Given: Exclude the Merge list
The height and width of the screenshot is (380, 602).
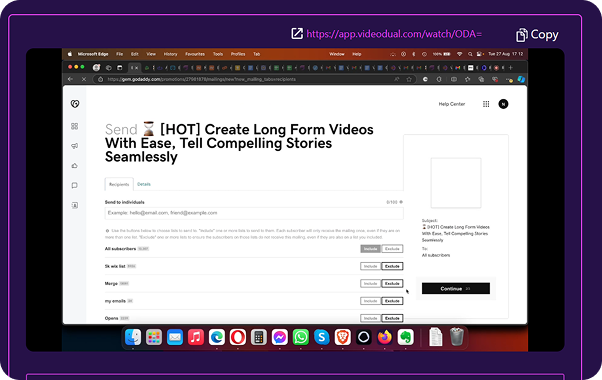Looking at the screenshot, I should [x=392, y=283].
